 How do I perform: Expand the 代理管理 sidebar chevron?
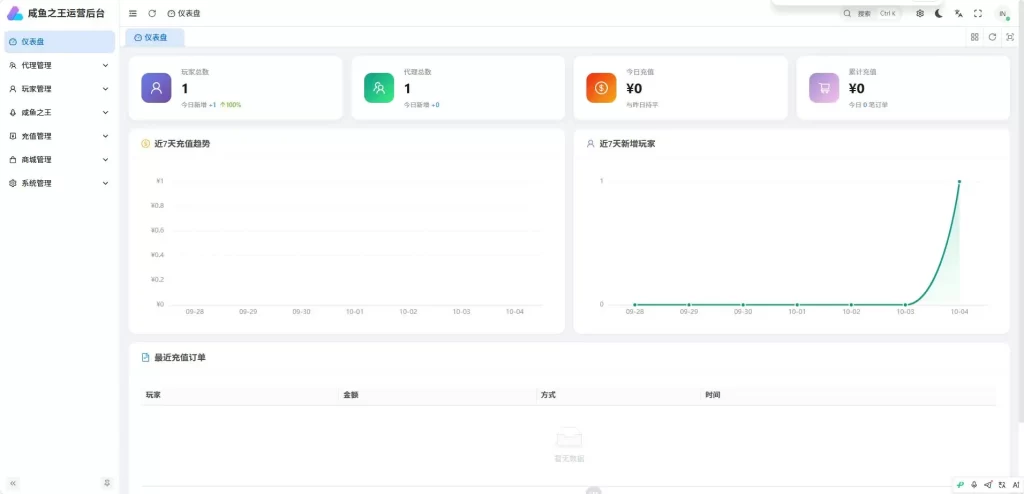click(105, 65)
